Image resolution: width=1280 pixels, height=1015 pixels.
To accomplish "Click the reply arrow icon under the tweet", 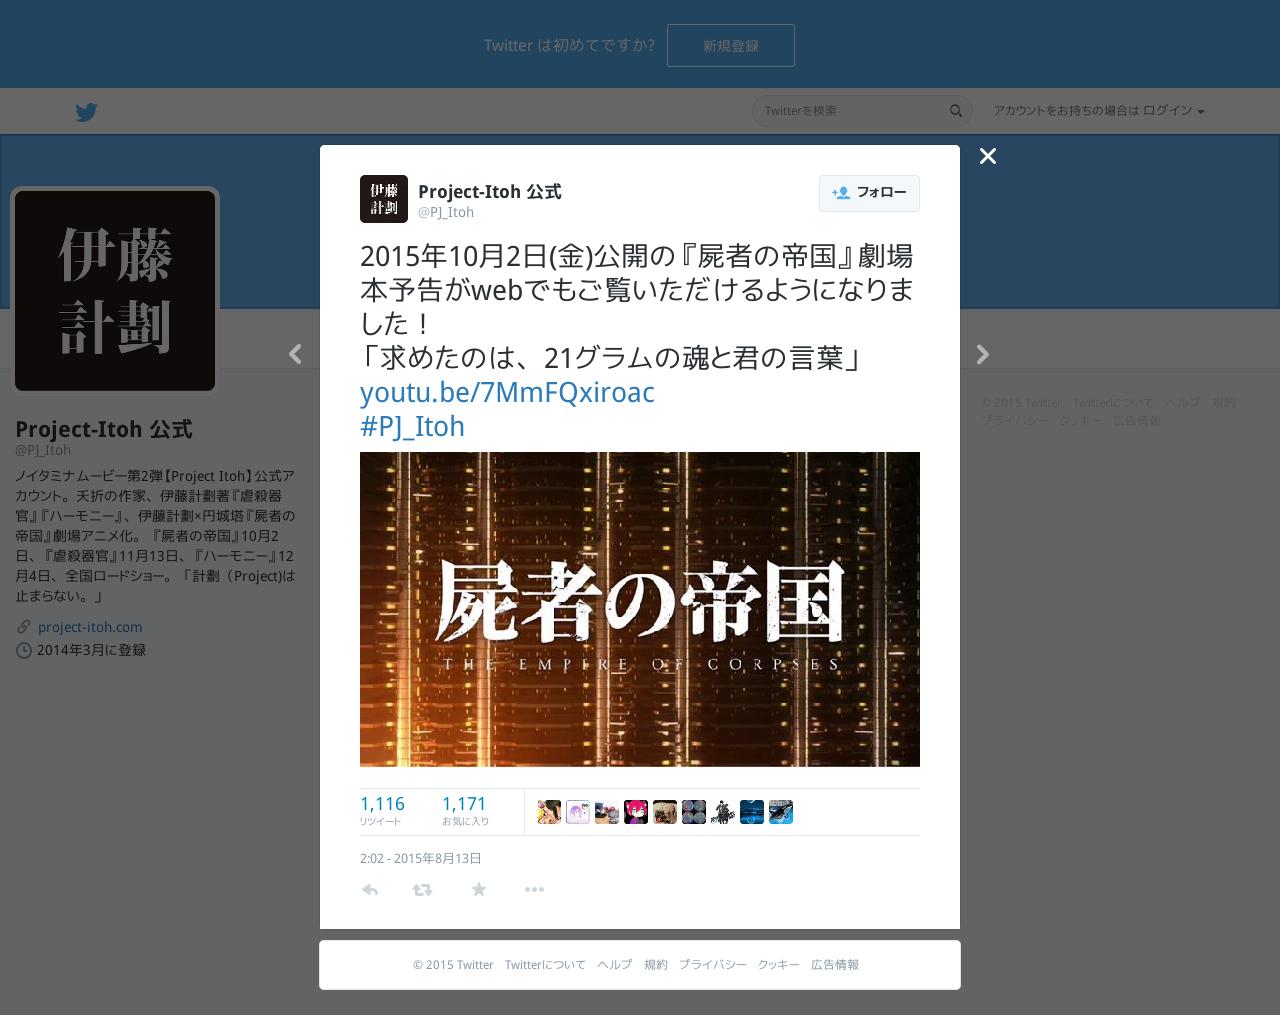I will pyautogui.click(x=370, y=889).
